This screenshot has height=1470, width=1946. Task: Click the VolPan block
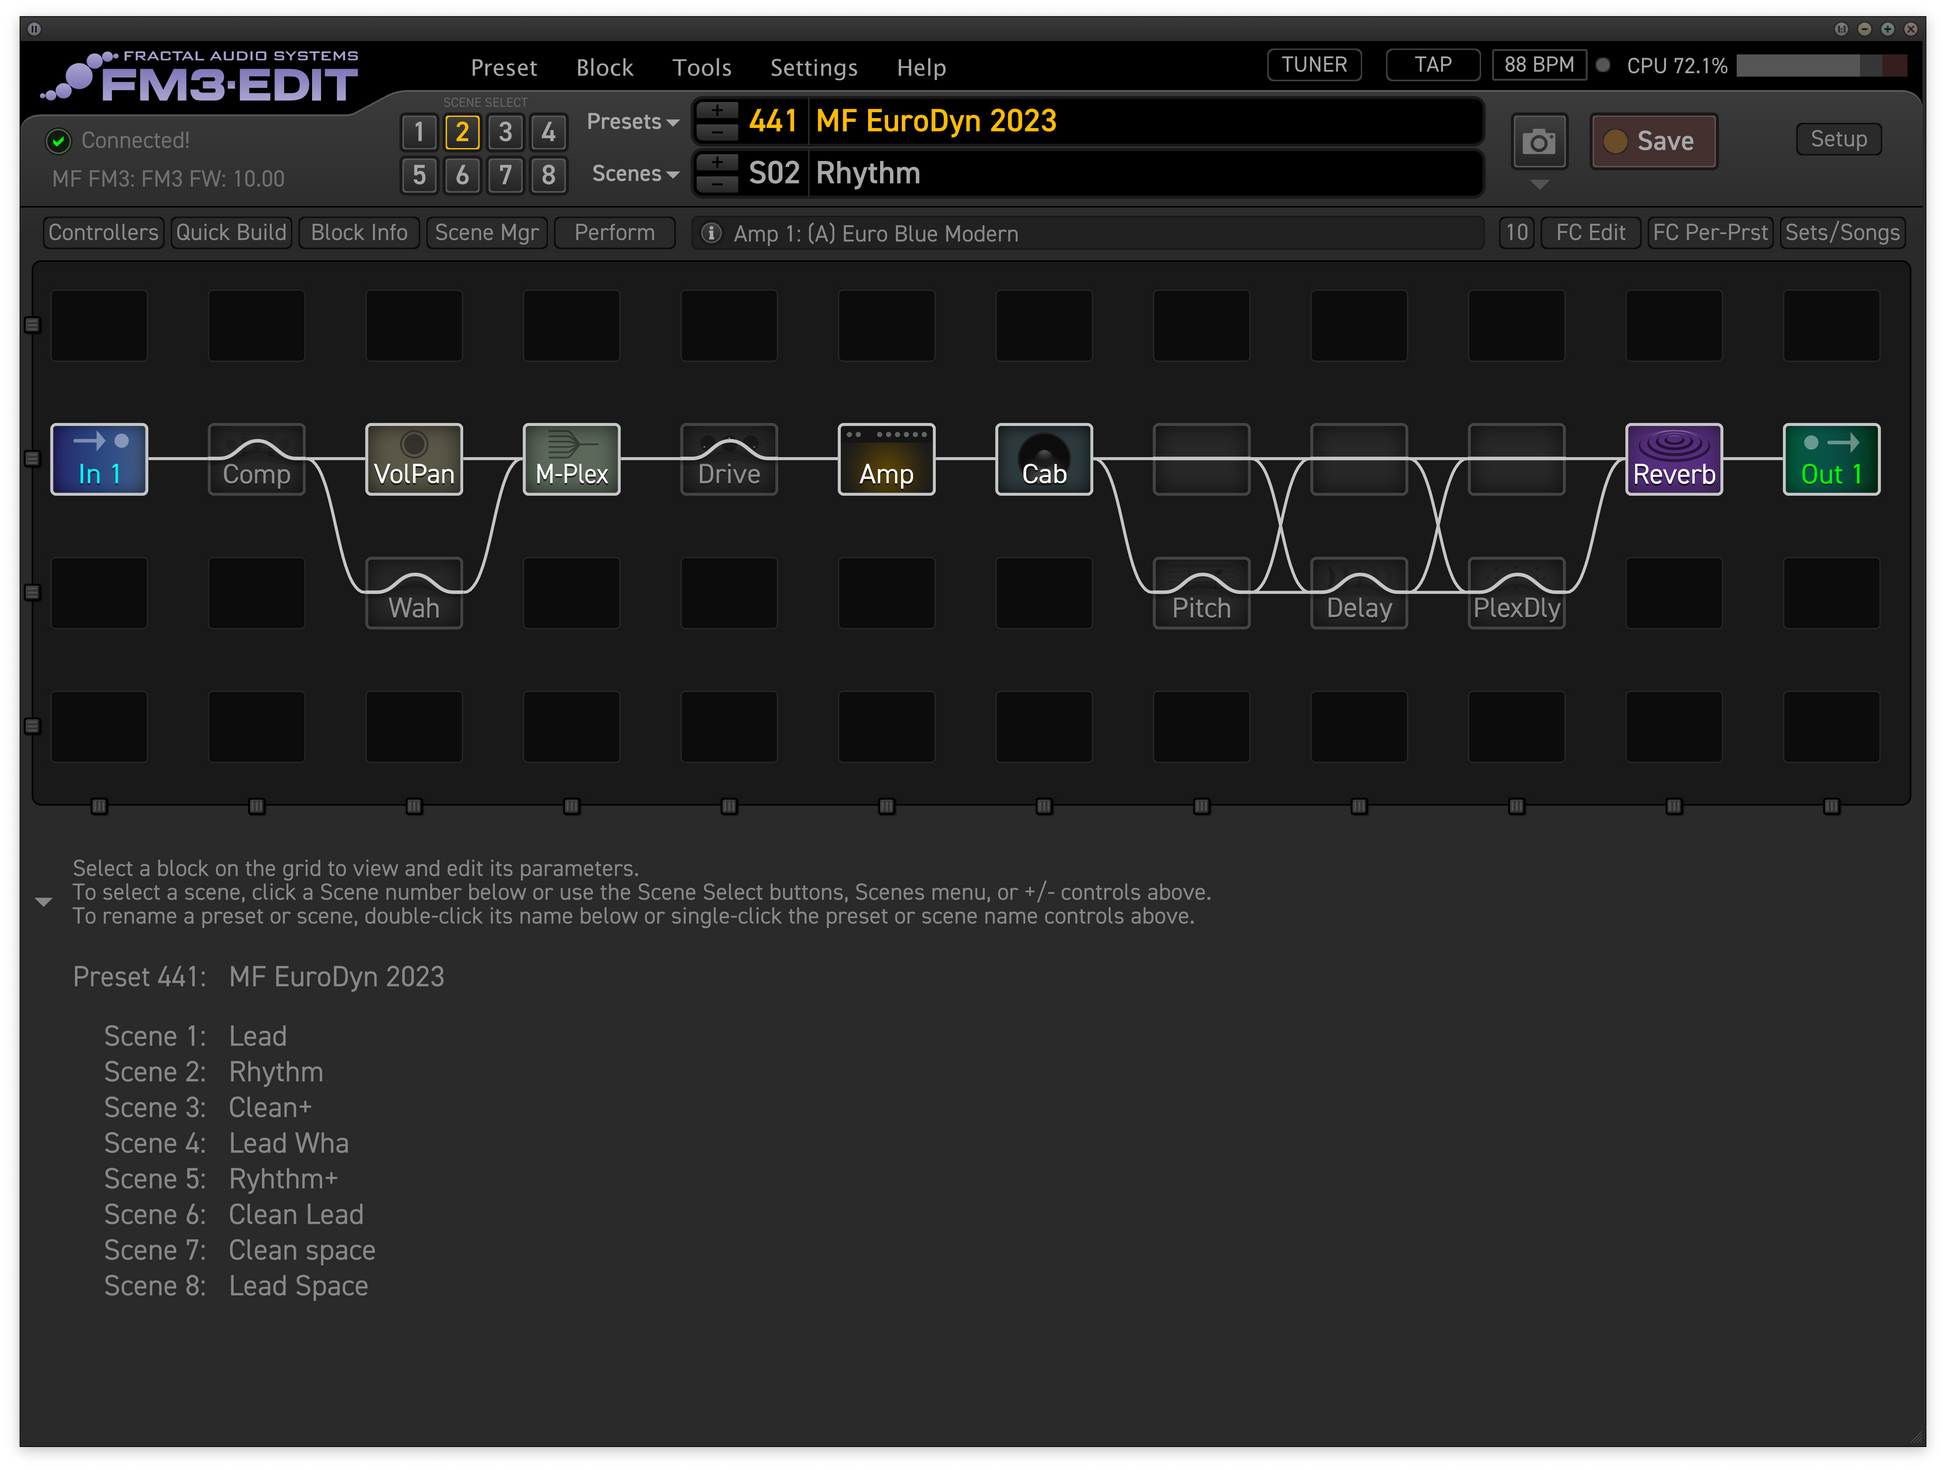click(414, 459)
